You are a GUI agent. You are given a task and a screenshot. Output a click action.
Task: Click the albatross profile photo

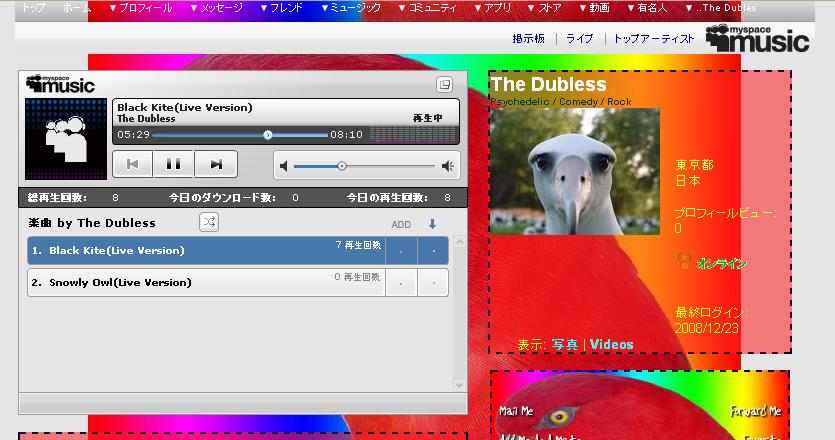575,172
